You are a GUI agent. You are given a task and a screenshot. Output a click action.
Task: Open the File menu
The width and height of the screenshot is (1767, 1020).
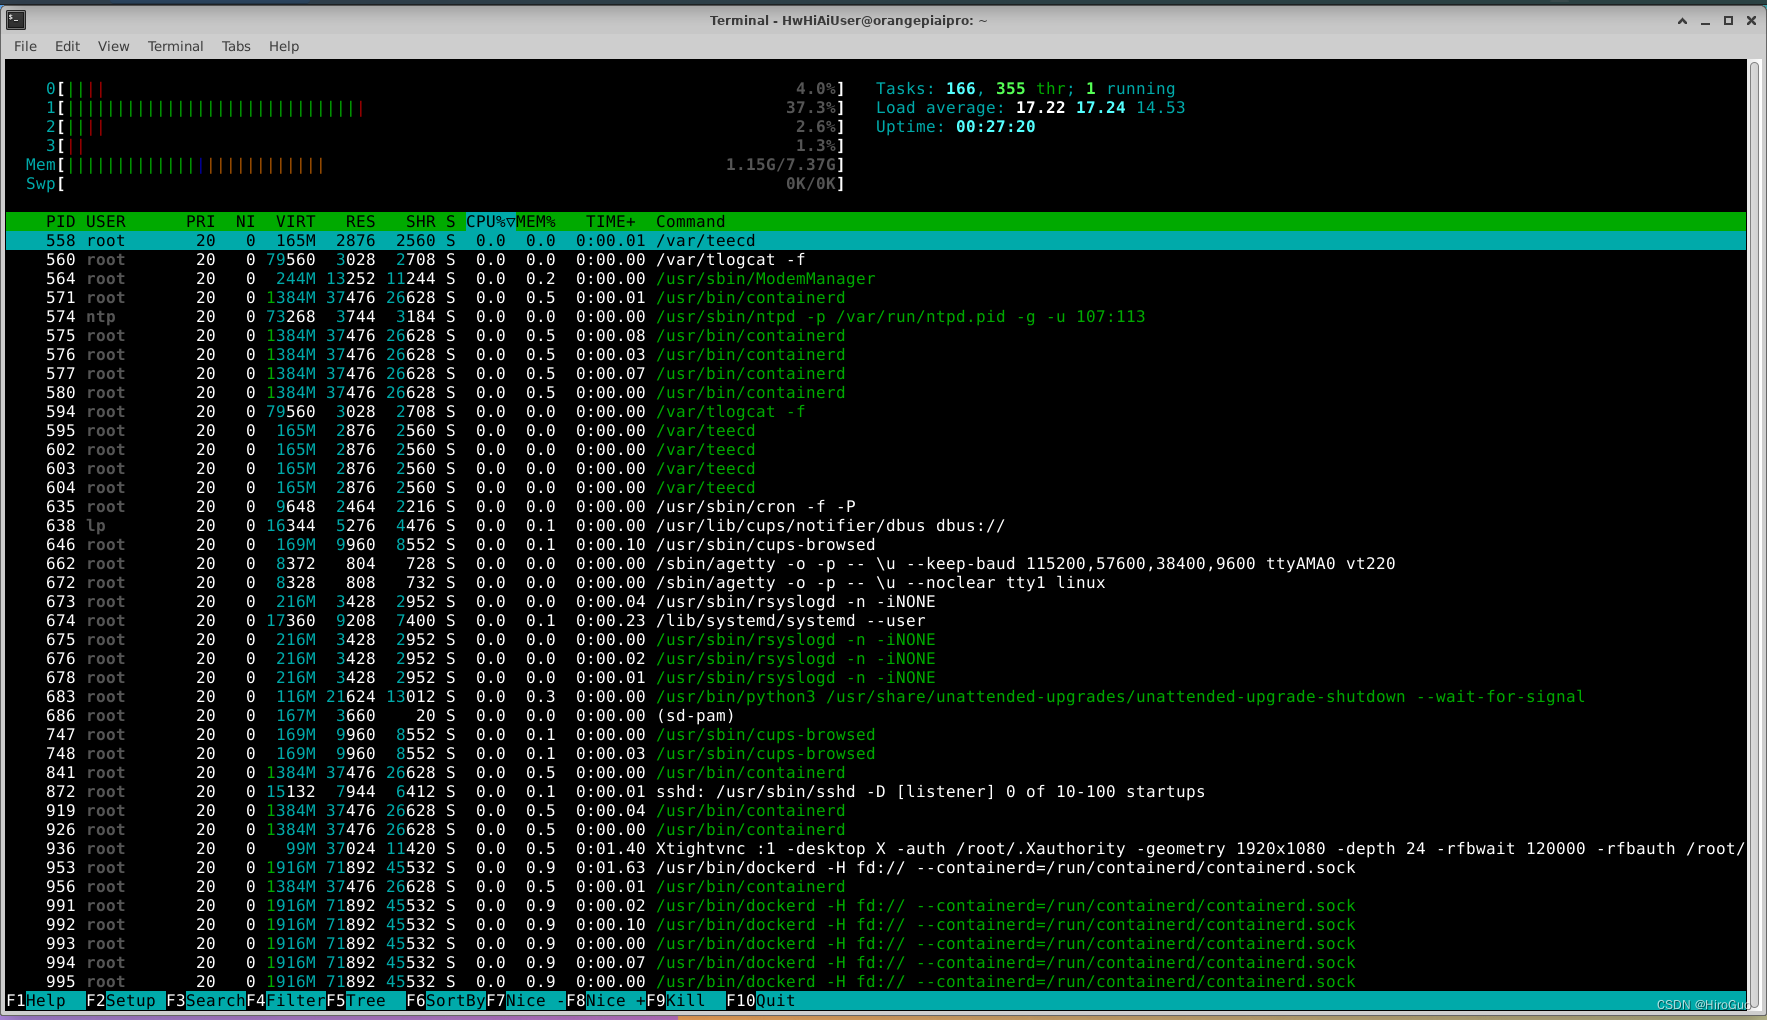(x=25, y=46)
